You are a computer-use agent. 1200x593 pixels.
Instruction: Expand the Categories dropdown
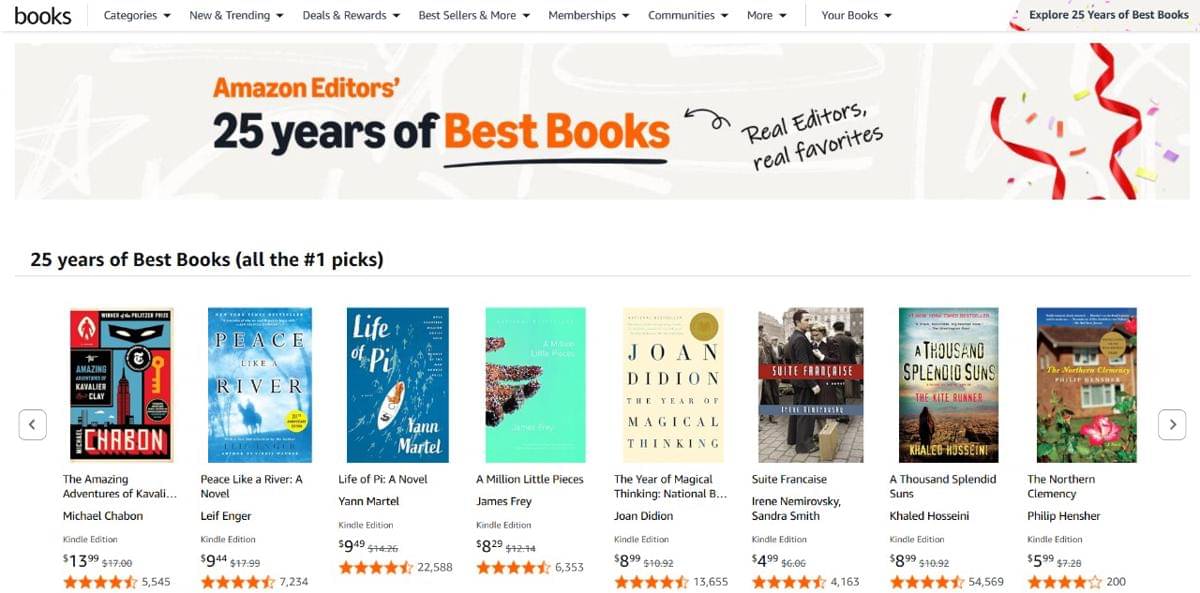[x=137, y=15]
